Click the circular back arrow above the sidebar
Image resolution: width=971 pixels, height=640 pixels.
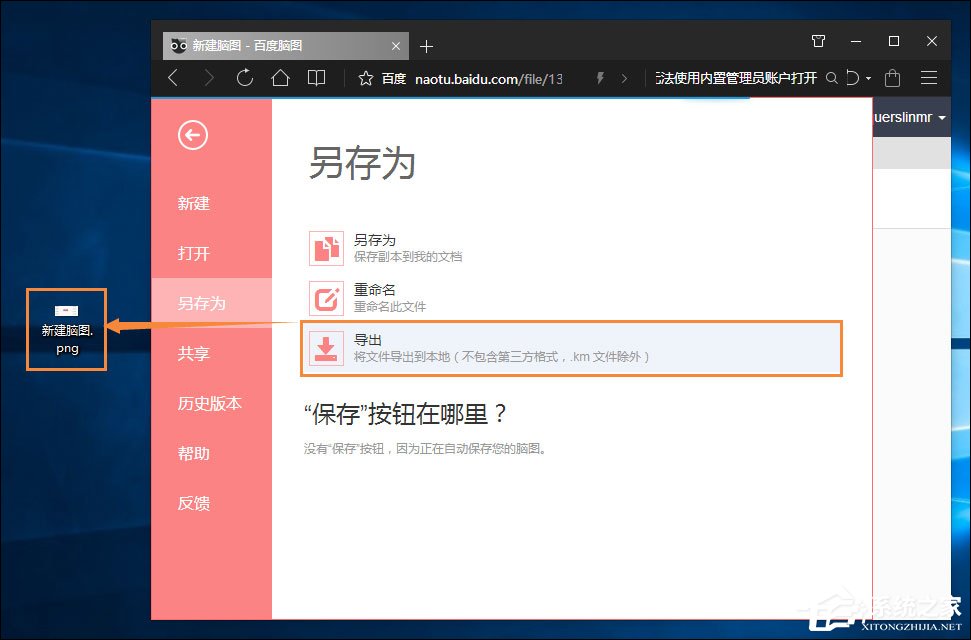192,135
